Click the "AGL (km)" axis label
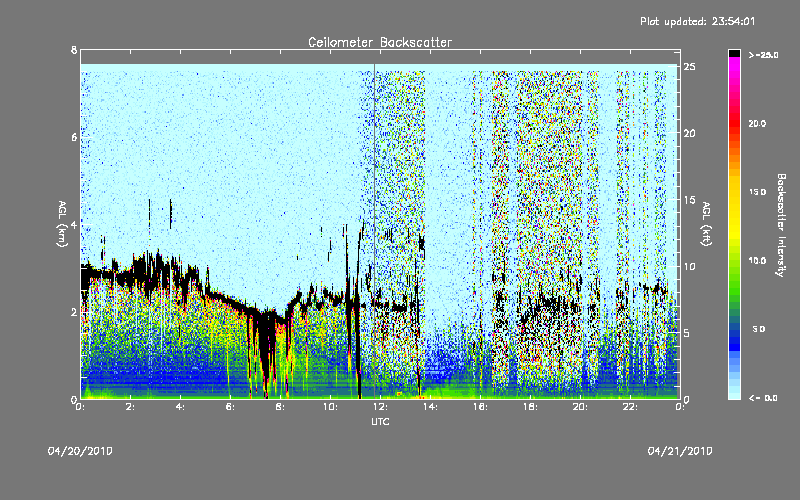Viewport: 800px width, 500px height. [x=62, y=224]
